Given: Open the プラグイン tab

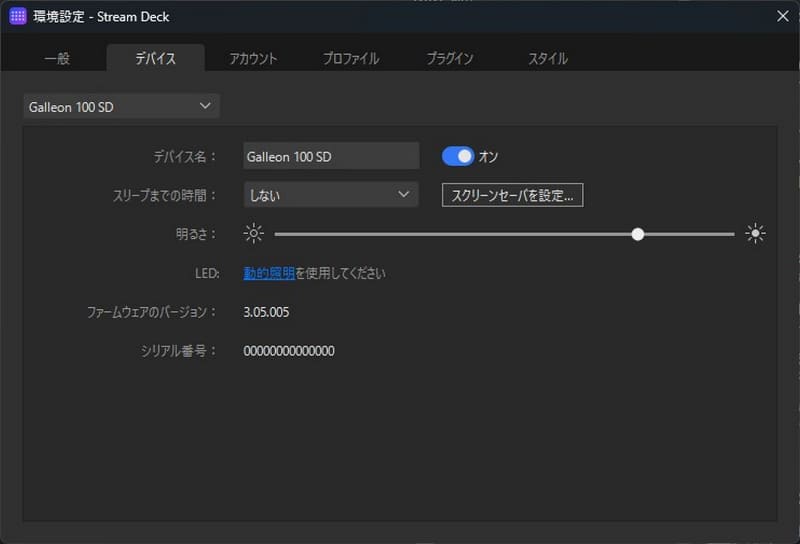Looking at the screenshot, I should click(449, 58).
